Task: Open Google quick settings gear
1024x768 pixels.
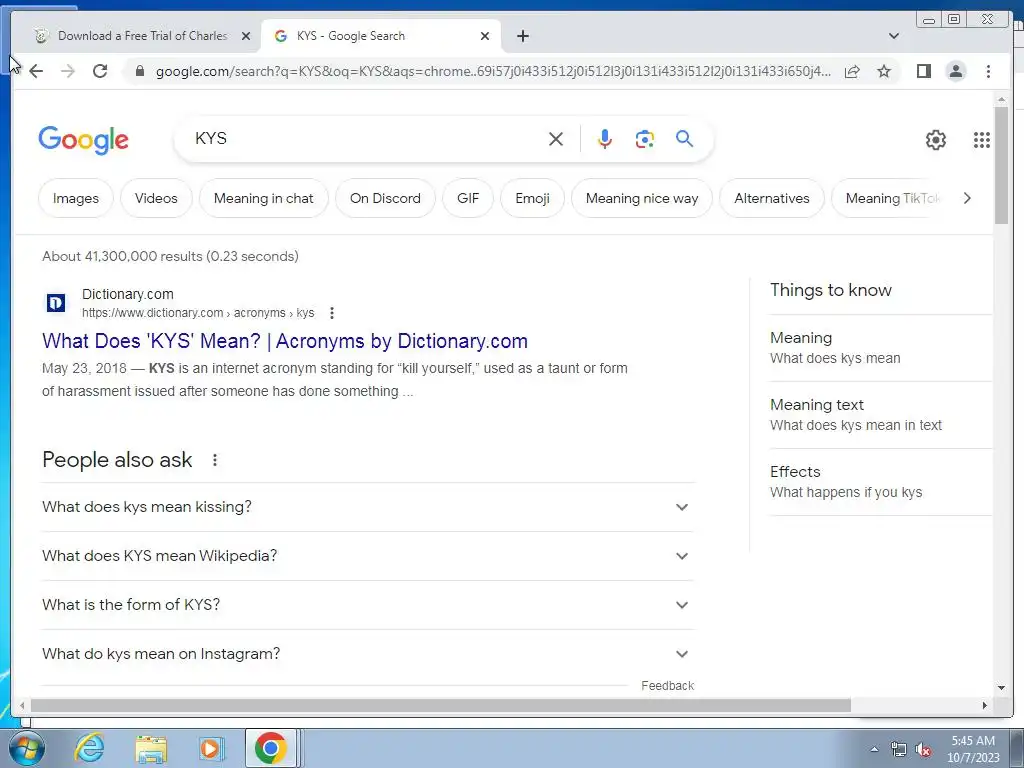Action: 936,140
